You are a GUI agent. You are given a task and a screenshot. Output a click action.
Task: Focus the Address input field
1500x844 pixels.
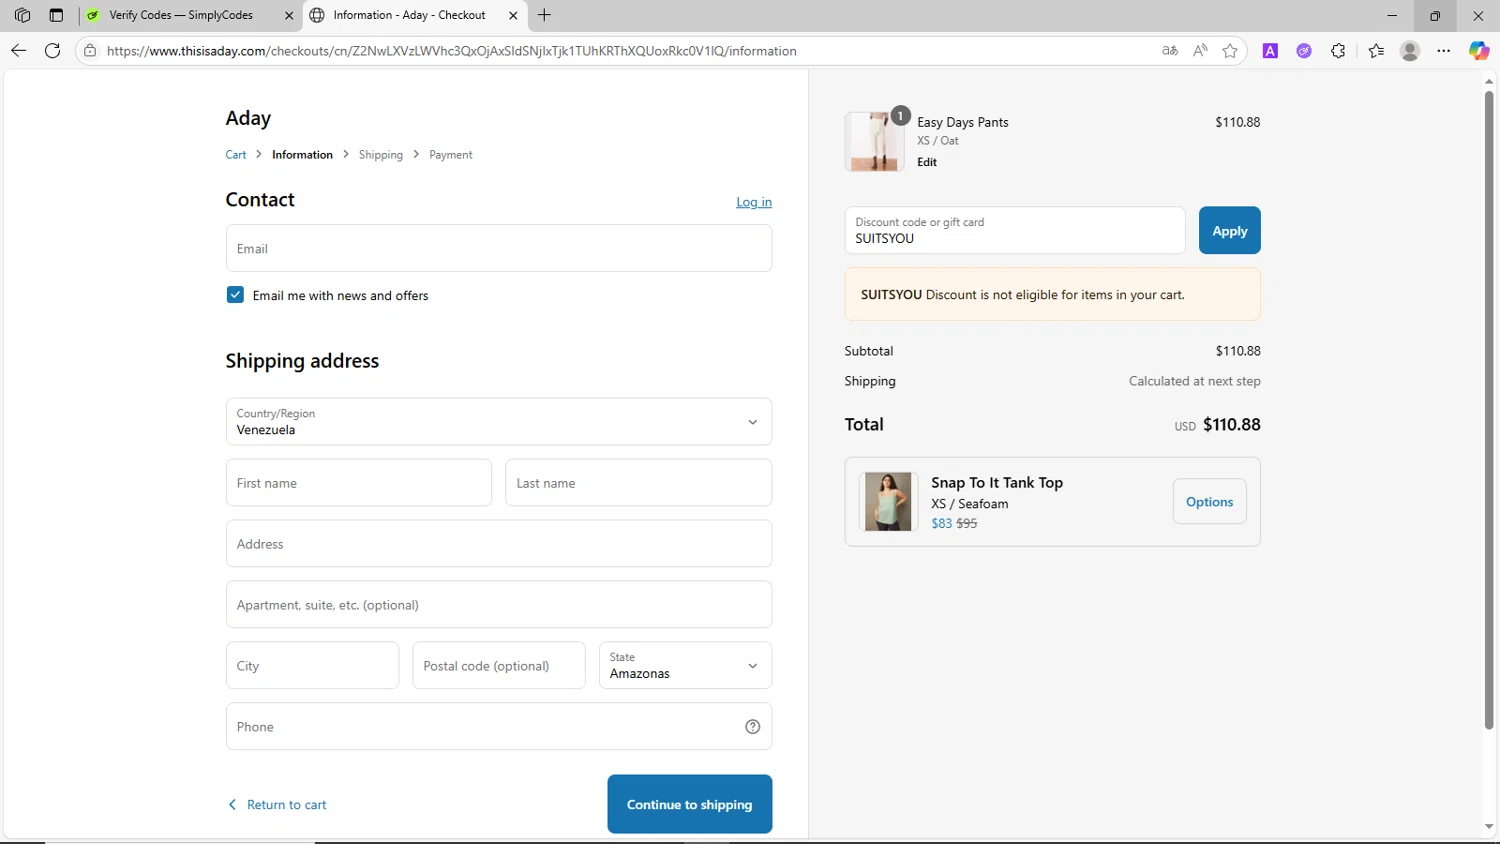(x=499, y=544)
